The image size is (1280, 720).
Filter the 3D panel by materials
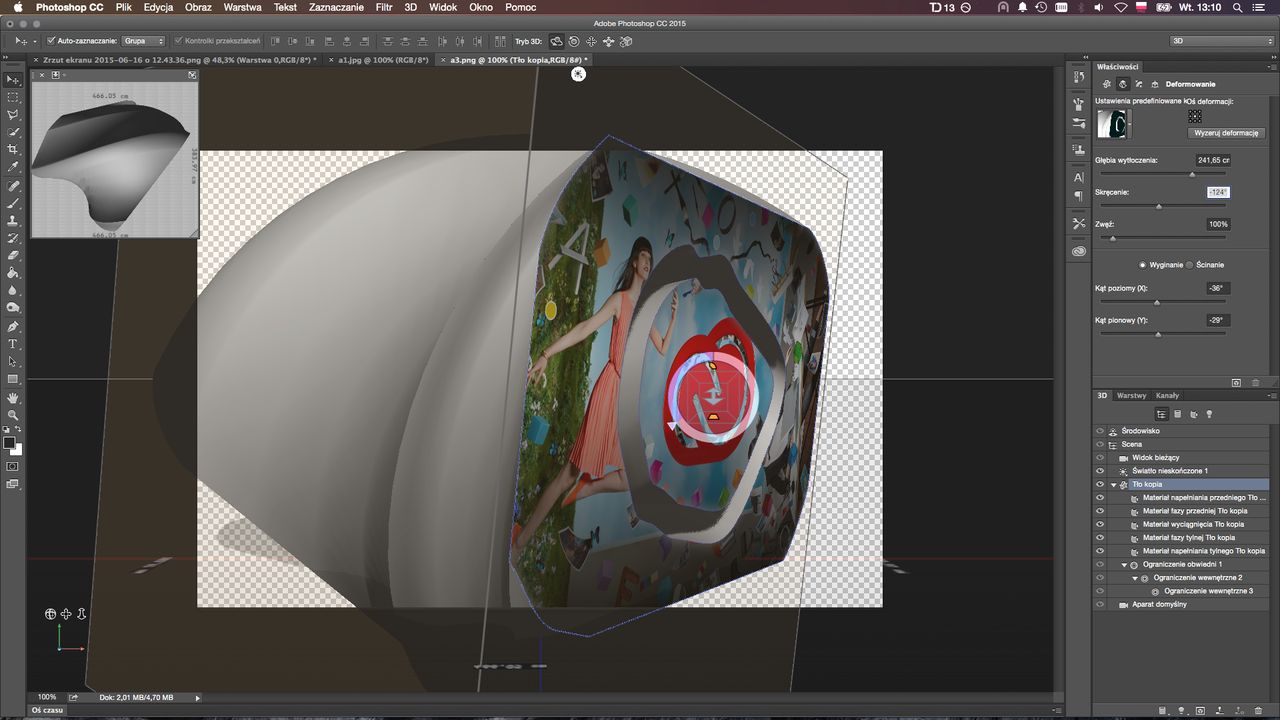click(x=1193, y=414)
